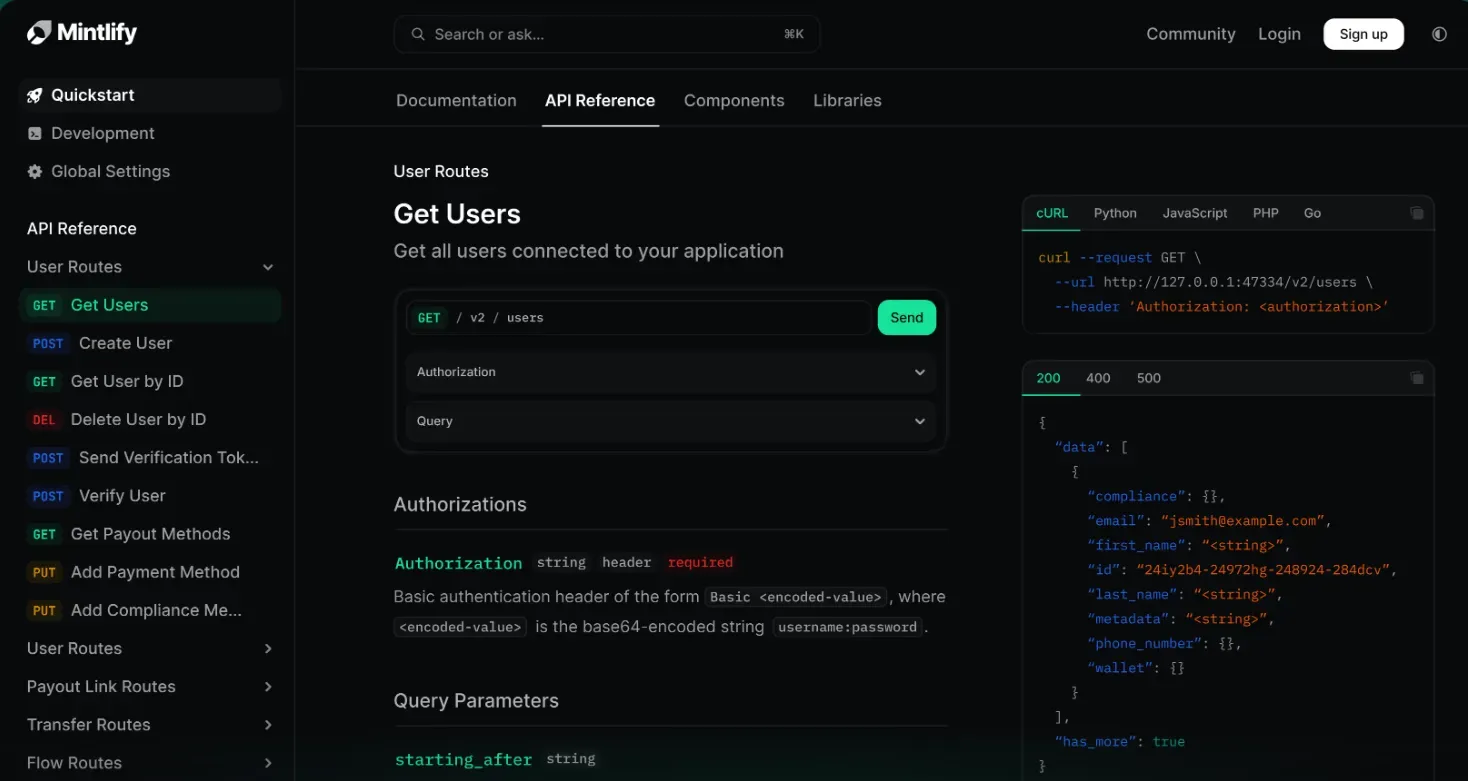Open the Libraries tab

tap(847, 100)
